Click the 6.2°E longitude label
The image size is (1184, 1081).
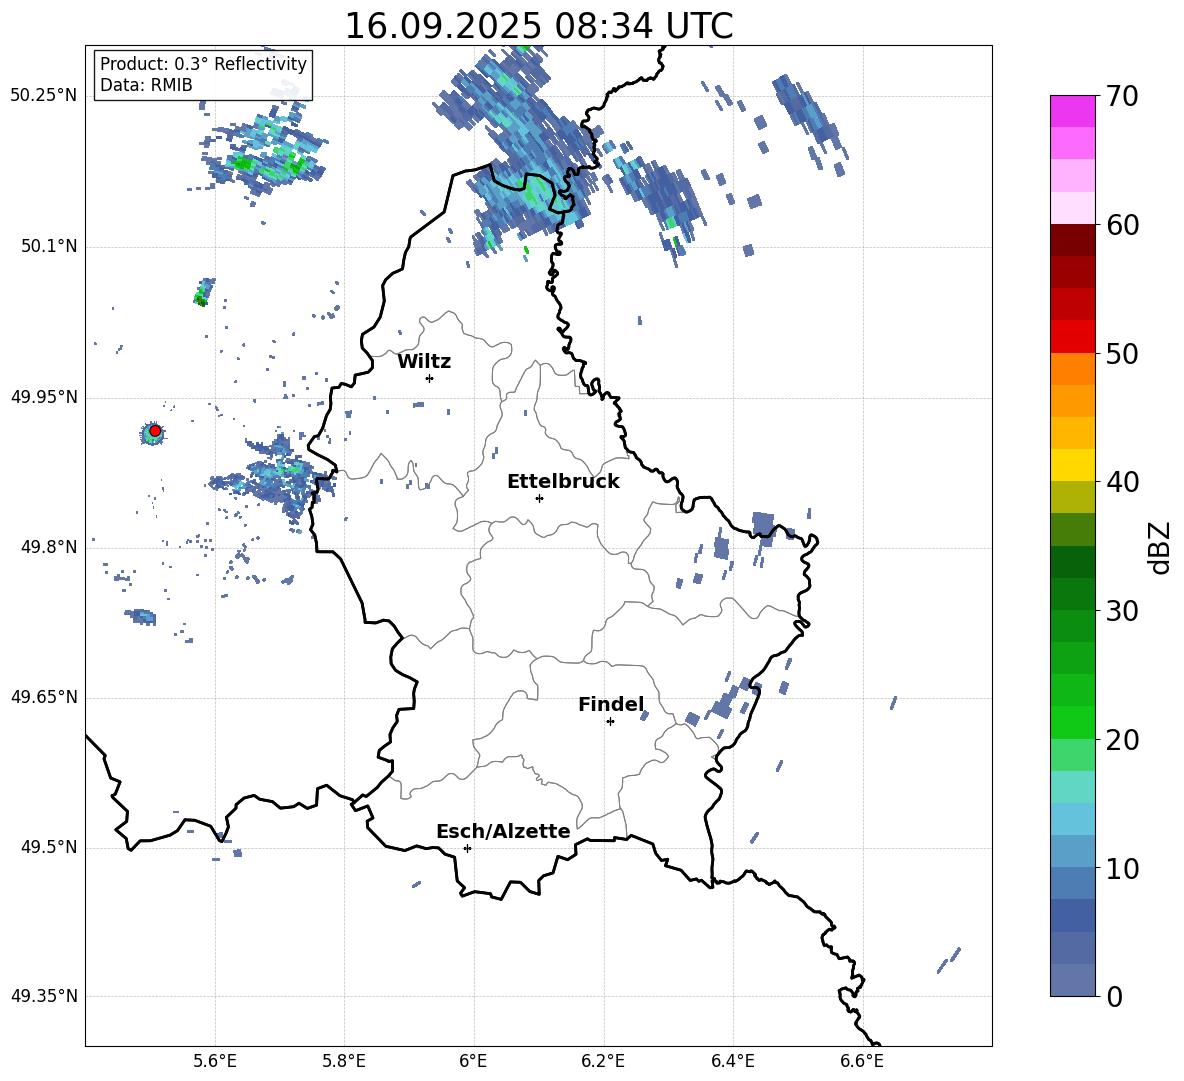point(603,1061)
